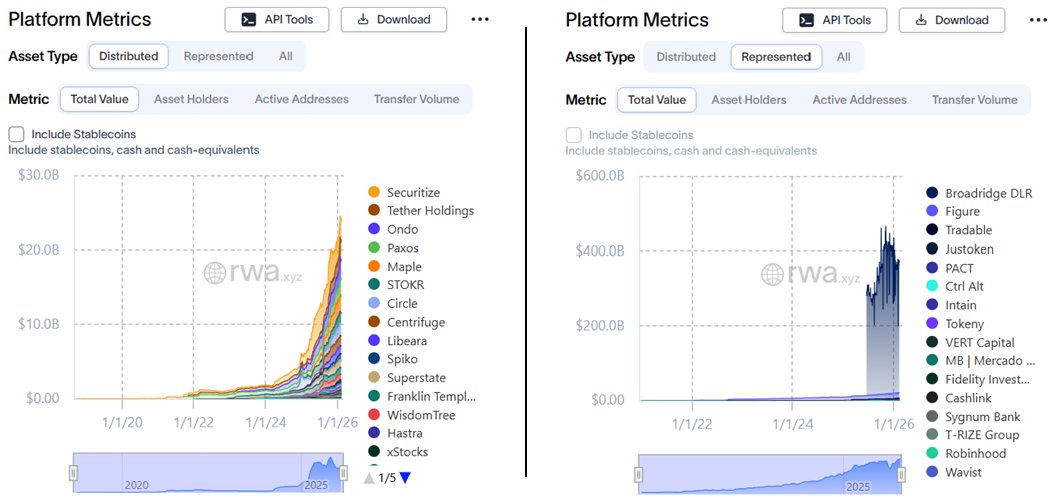Click right handle of left chart range slider

click(x=343, y=473)
